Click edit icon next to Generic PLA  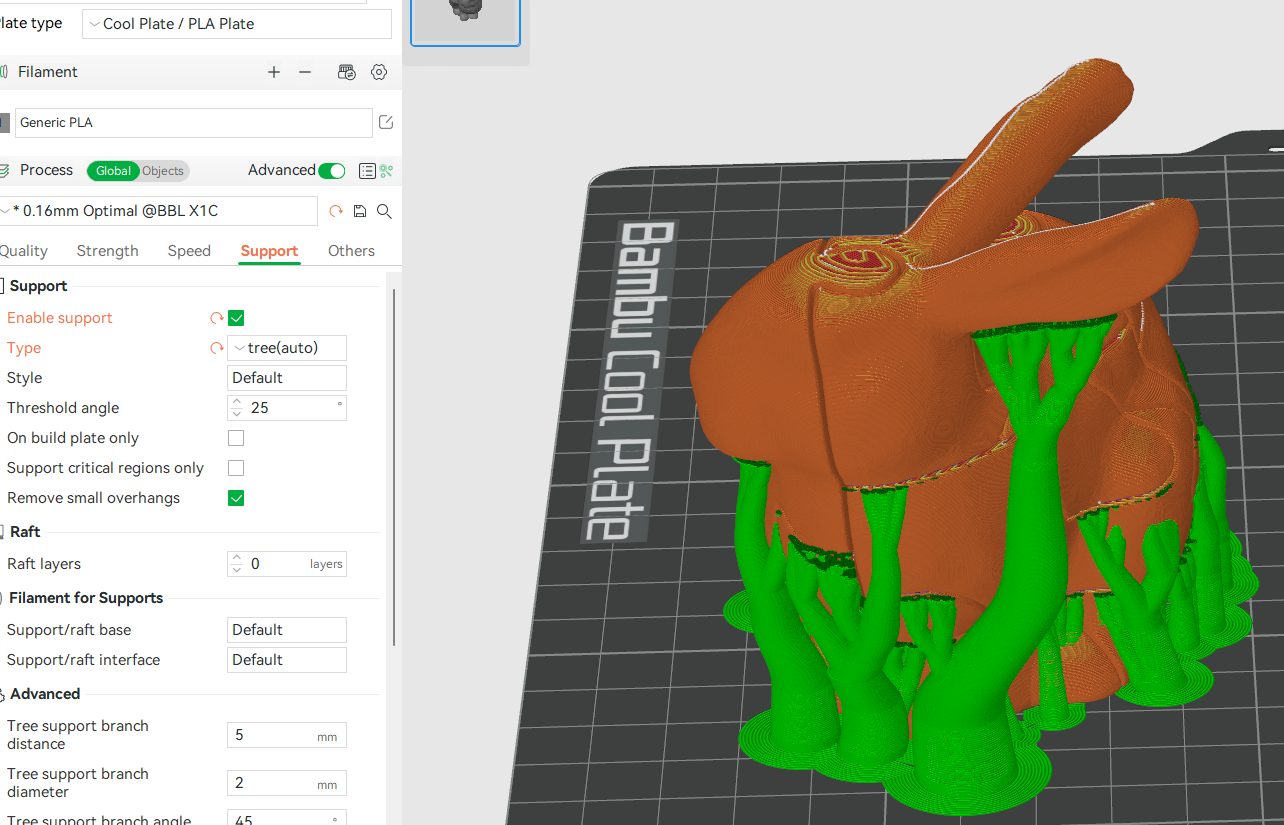point(386,122)
